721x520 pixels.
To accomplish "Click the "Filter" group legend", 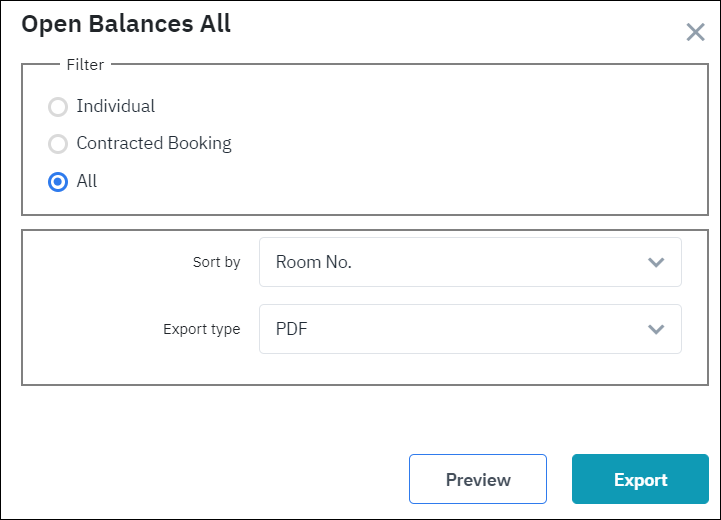I will point(85,65).
